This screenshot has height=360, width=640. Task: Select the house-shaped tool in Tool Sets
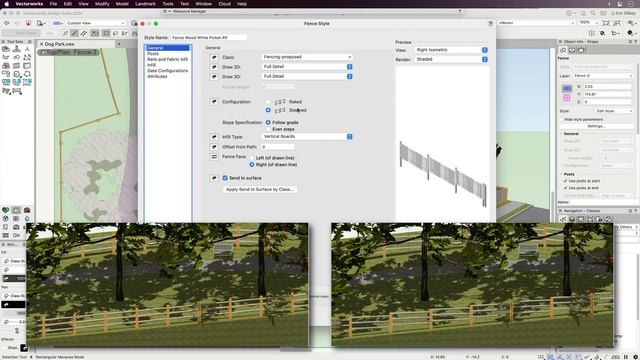6,66
